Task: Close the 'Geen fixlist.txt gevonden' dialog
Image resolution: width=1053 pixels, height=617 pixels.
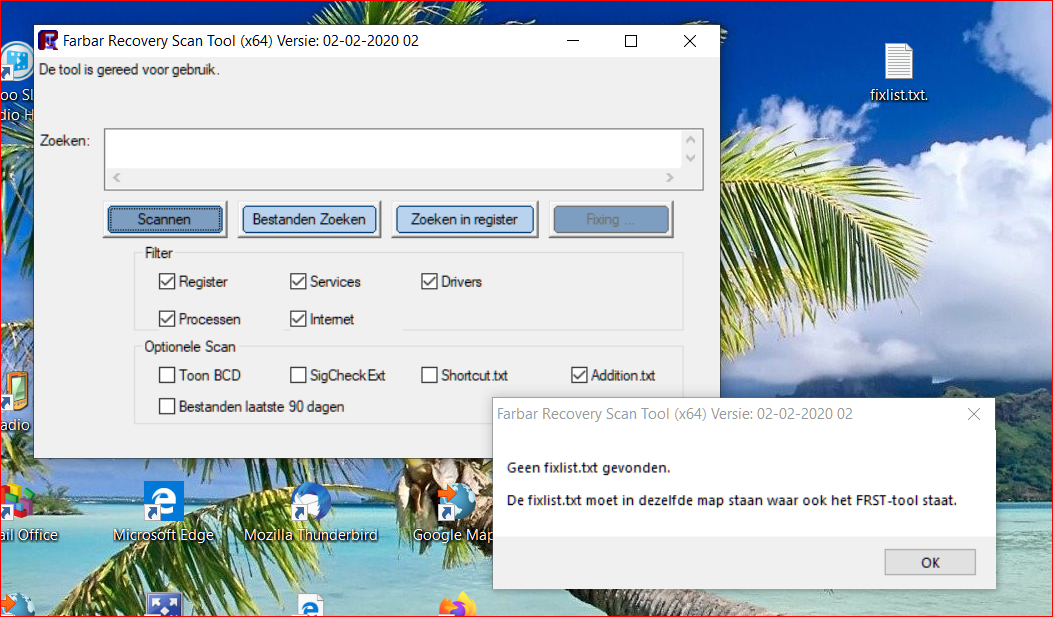Action: coord(974,414)
